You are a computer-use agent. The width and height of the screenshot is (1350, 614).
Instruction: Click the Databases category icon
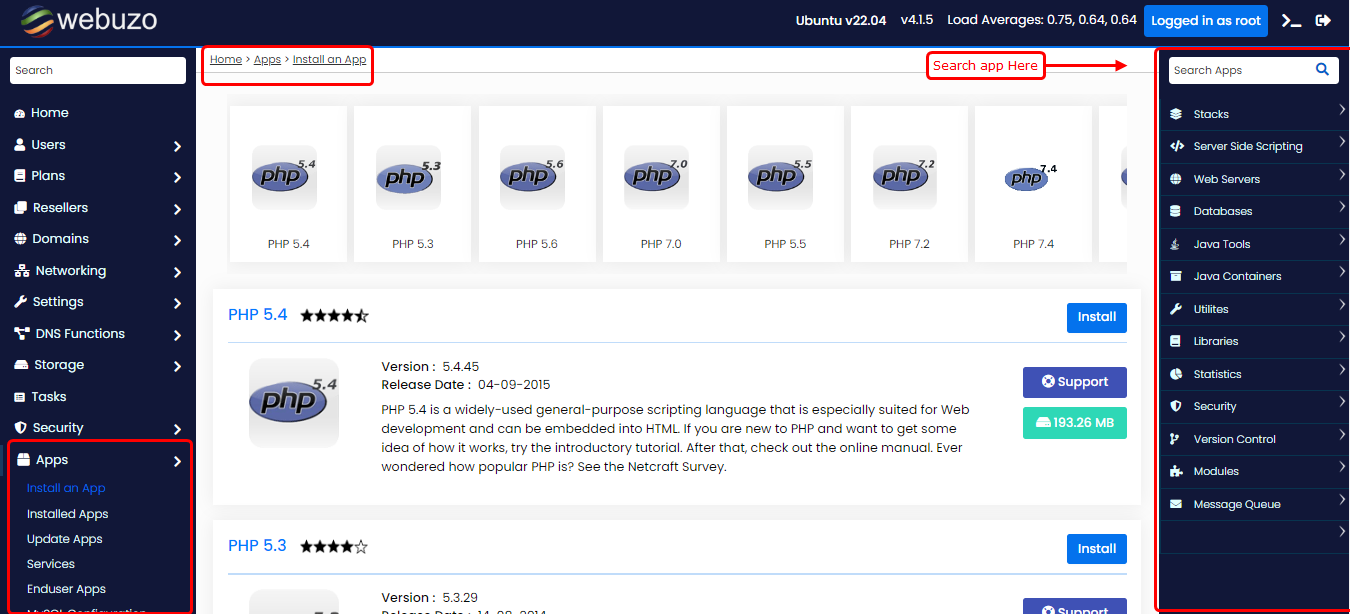point(1176,211)
